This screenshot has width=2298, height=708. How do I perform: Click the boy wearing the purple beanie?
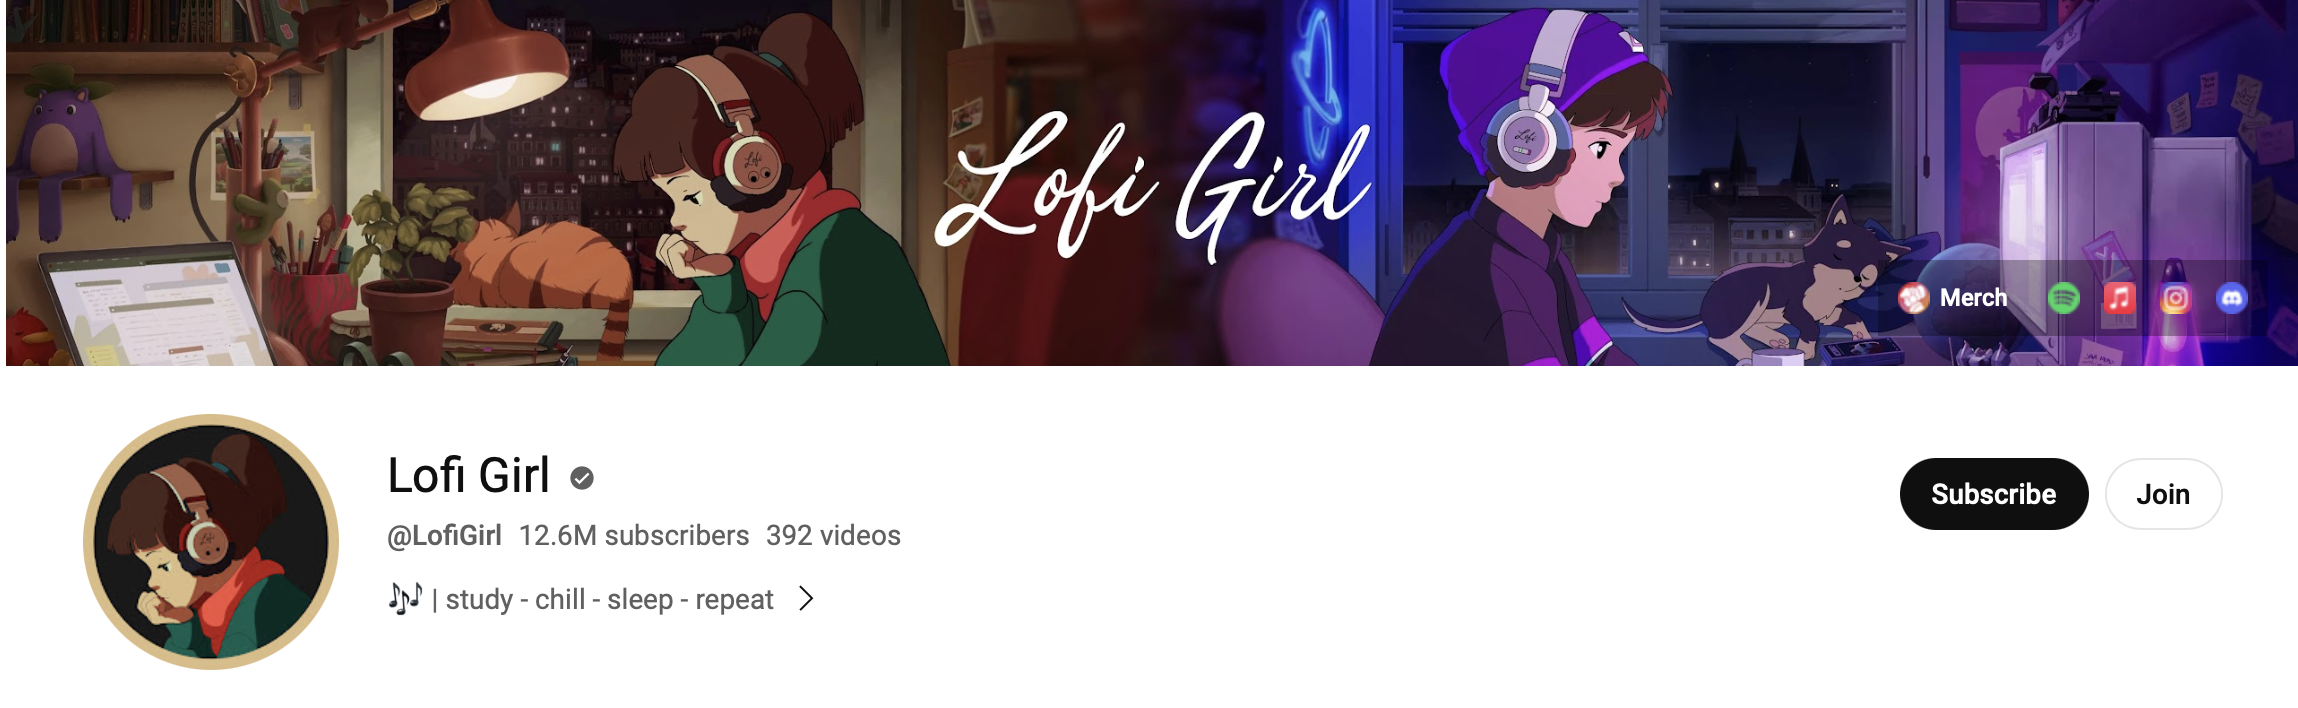coord(1535,190)
